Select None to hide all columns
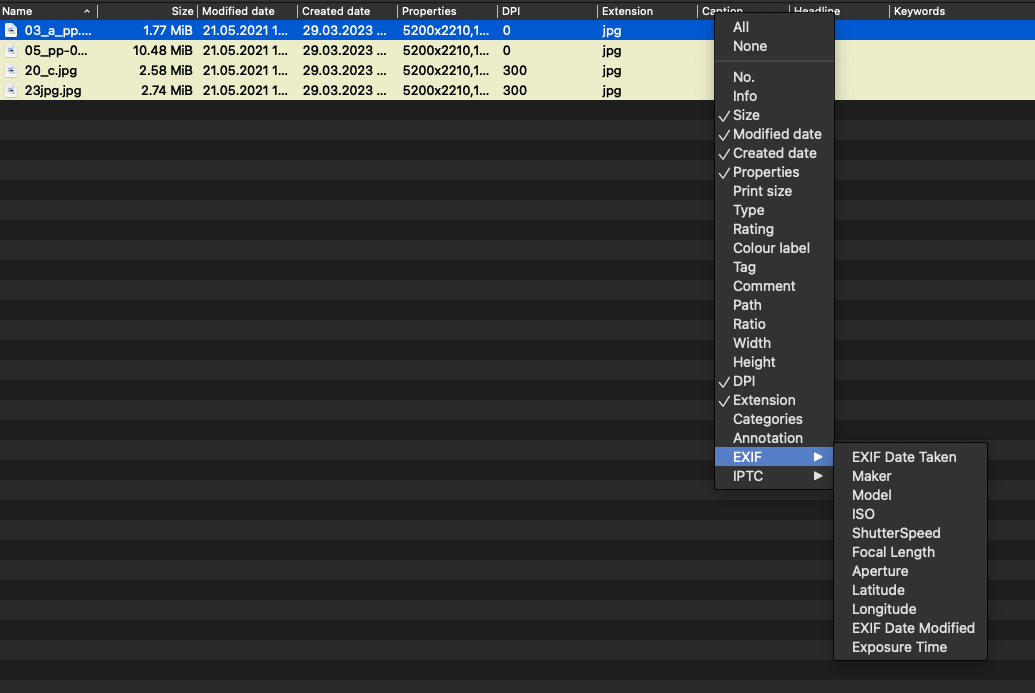Viewport: 1035px width, 693px height. 750,46
